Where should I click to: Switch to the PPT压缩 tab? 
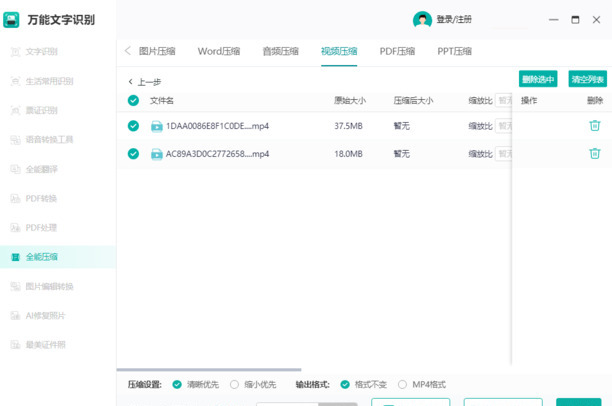click(454, 51)
